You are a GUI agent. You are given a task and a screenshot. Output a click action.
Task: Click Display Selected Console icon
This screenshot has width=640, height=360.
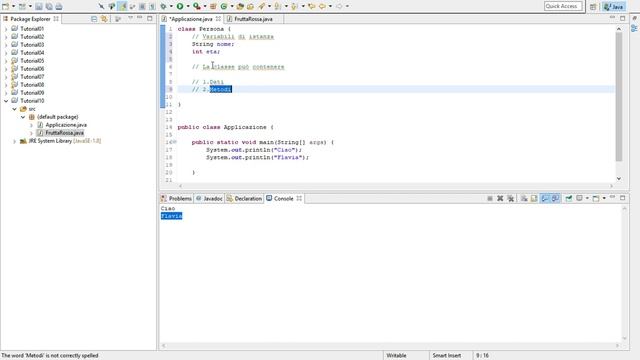tap(579, 198)
